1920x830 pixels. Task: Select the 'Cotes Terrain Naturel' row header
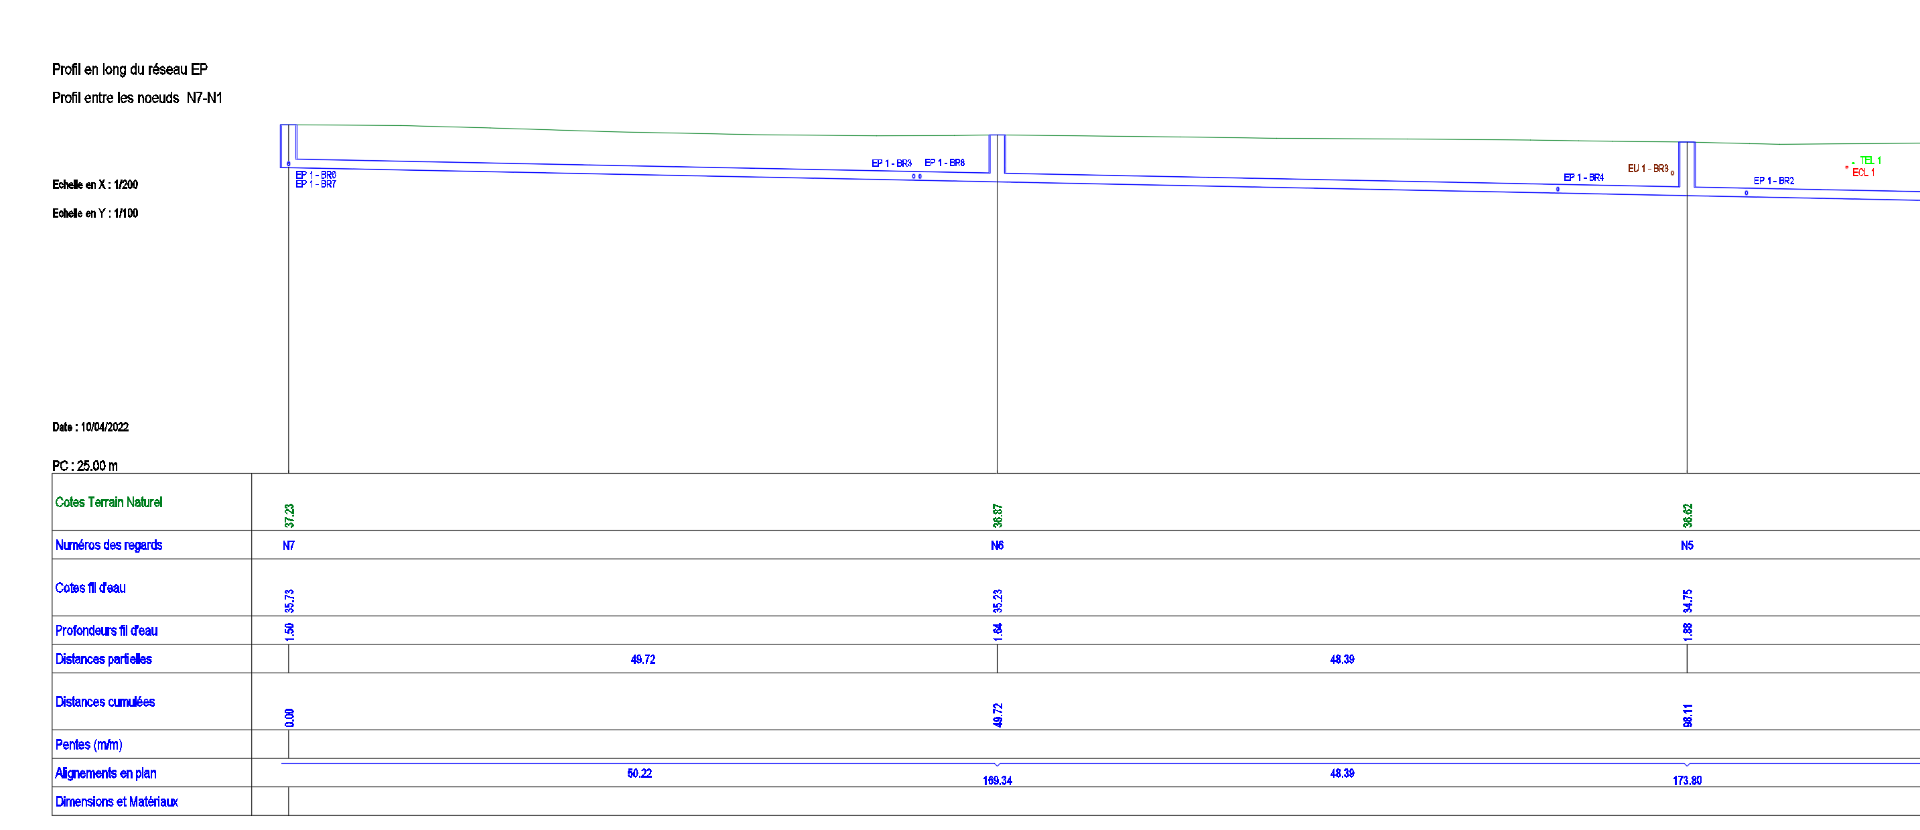(108, 502)
